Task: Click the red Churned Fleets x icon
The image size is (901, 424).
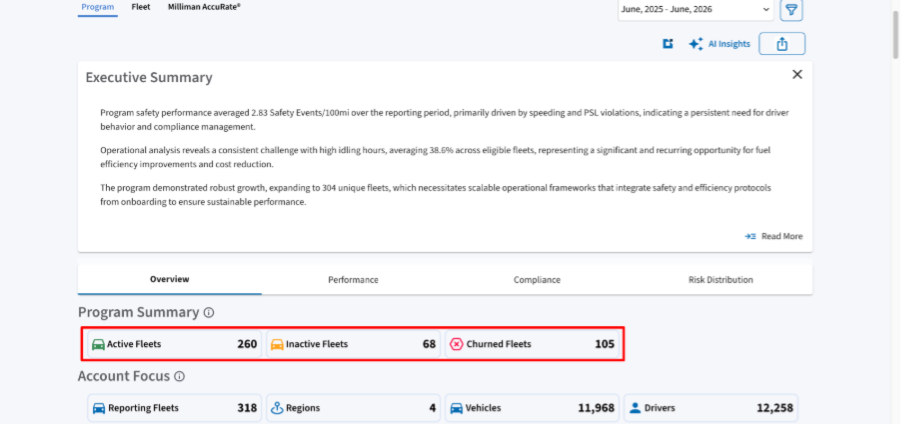Action: pos(456,344)
